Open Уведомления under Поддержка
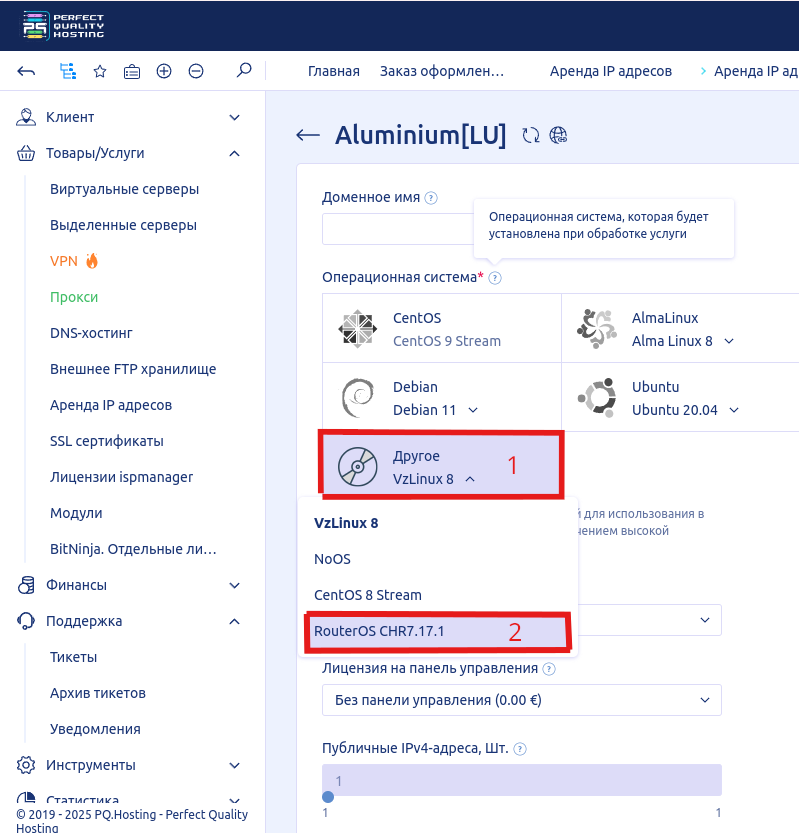The width and height of the screenshot is (799, 833). click(x=95, y=729)
